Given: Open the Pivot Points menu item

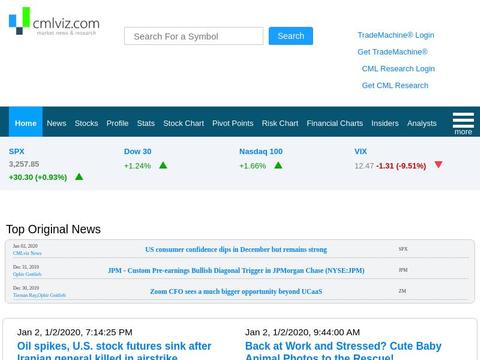Looking at the screenshot, I should (233, 123).
